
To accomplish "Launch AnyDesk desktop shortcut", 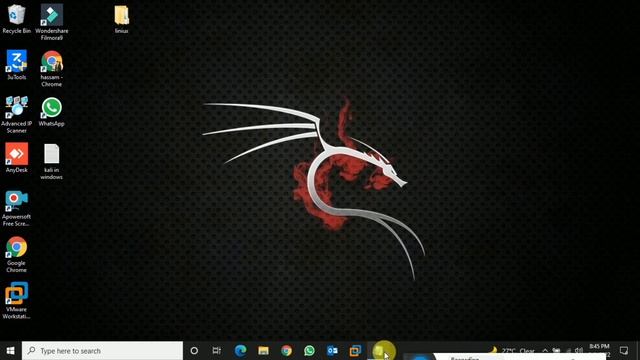I will point(16,158).
